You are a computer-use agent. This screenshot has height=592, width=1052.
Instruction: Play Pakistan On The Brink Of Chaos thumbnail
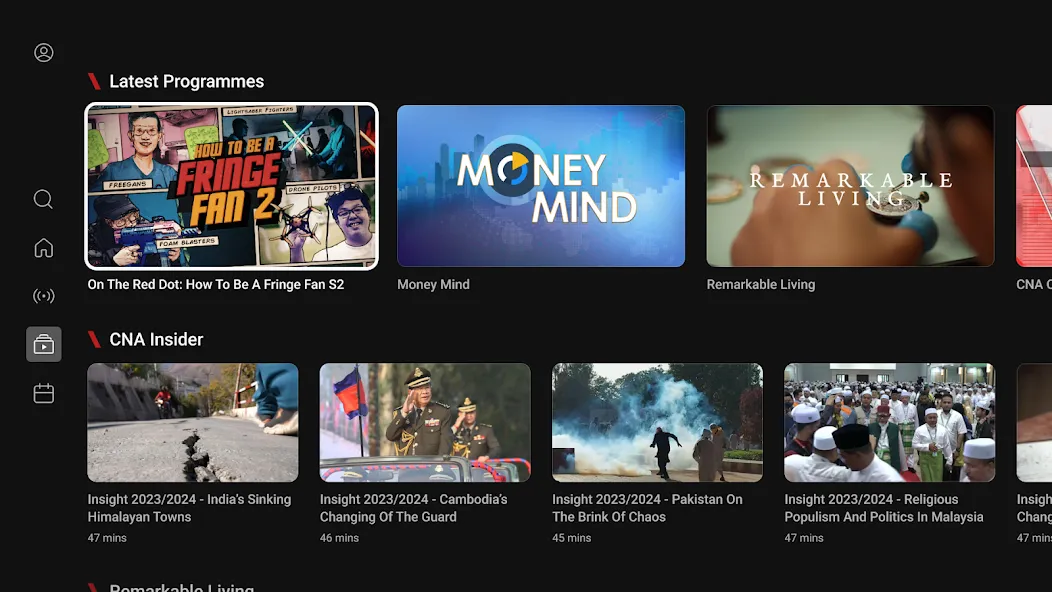pyautogui.click(x=658, y=422)
